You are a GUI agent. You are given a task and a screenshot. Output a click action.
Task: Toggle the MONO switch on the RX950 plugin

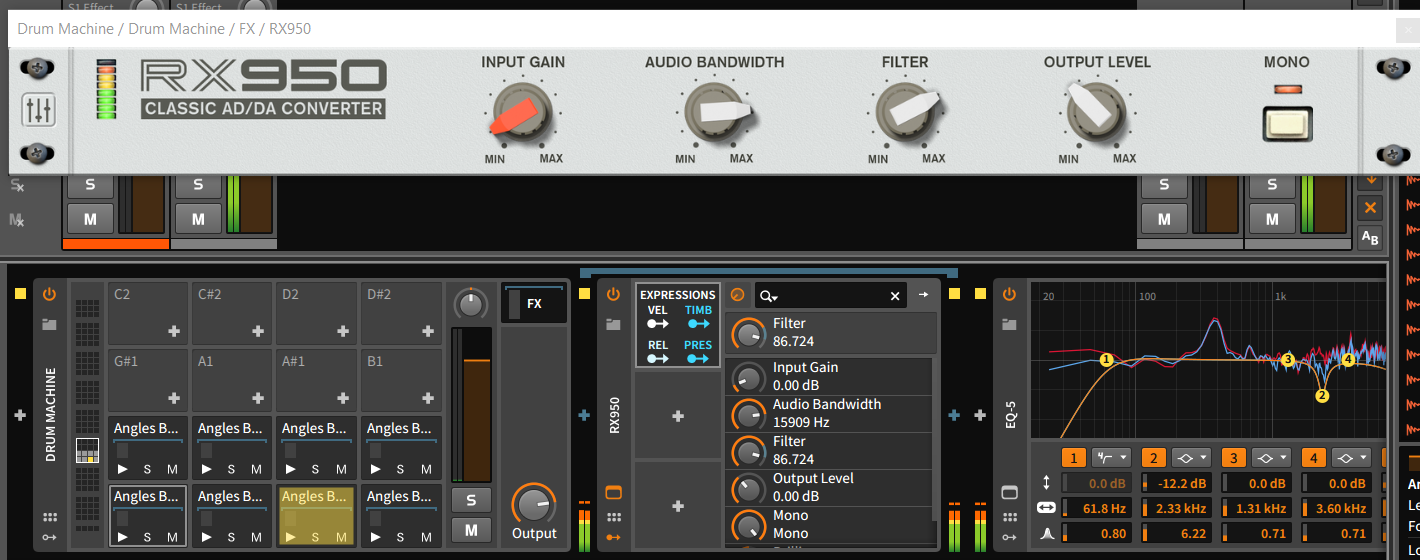click(x=1286, y=124)
